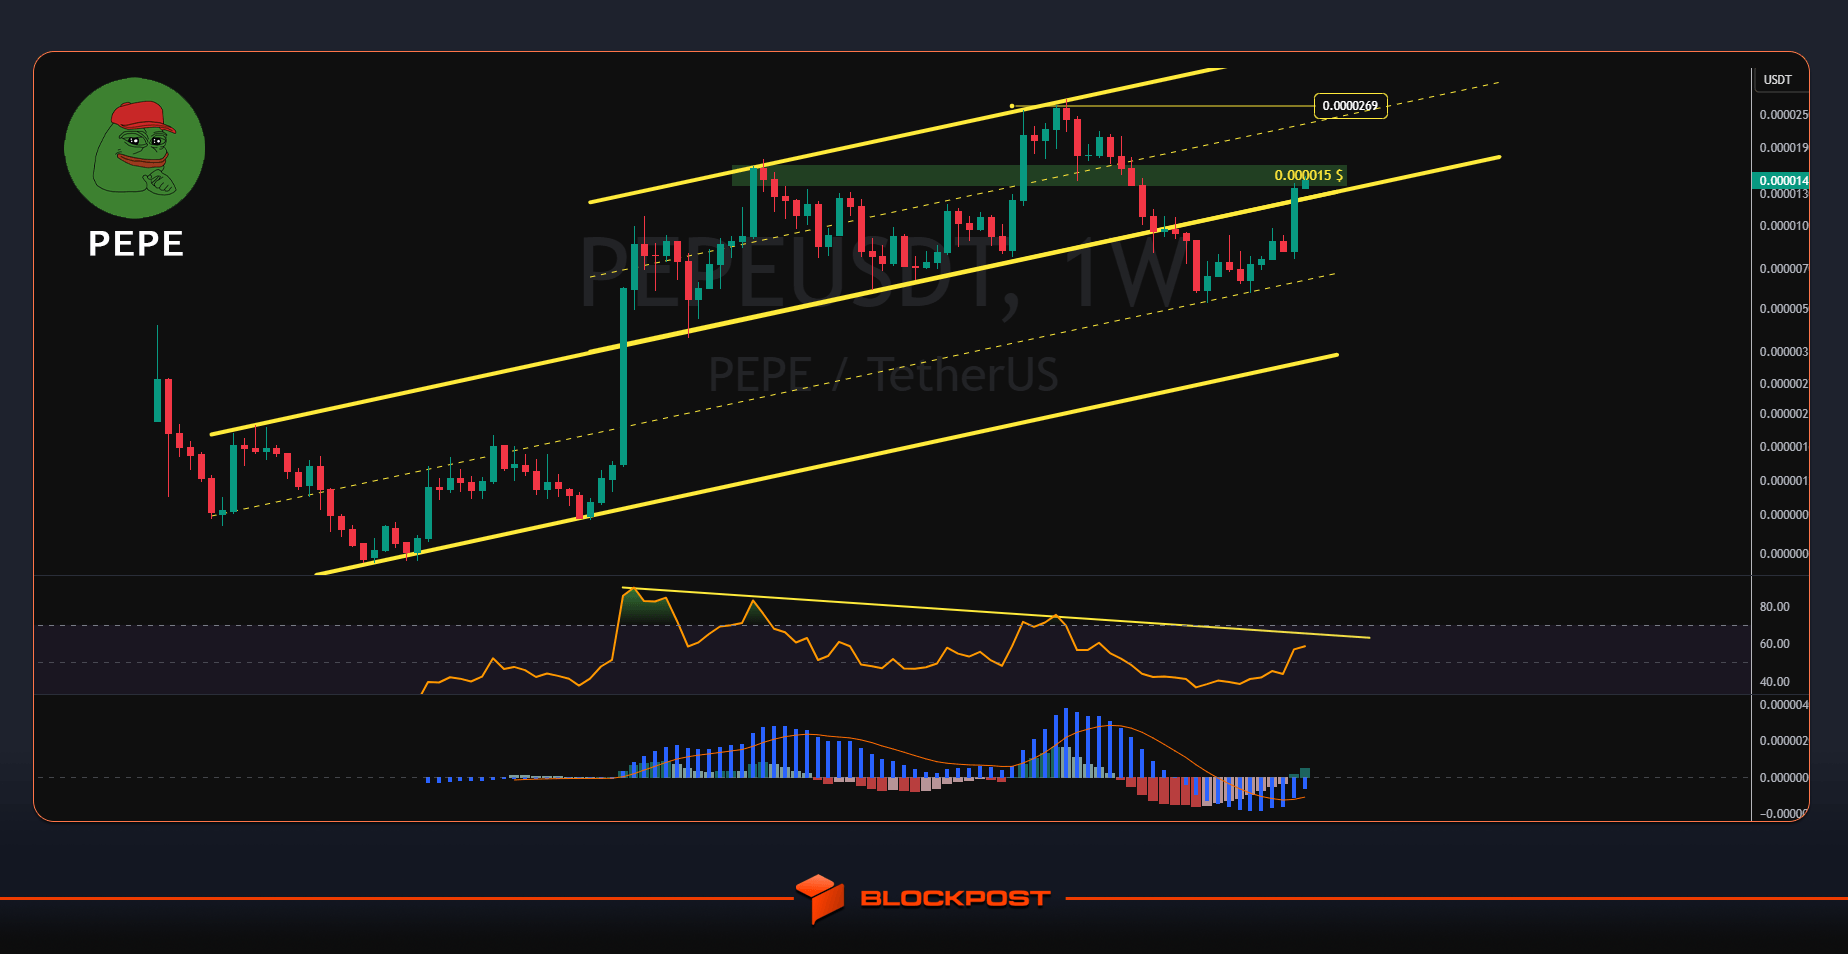Image resolution: width=1848 pixels, height=954 pixels.
Task: Click the PEPE title label
Action: click(x=136, y=244)
